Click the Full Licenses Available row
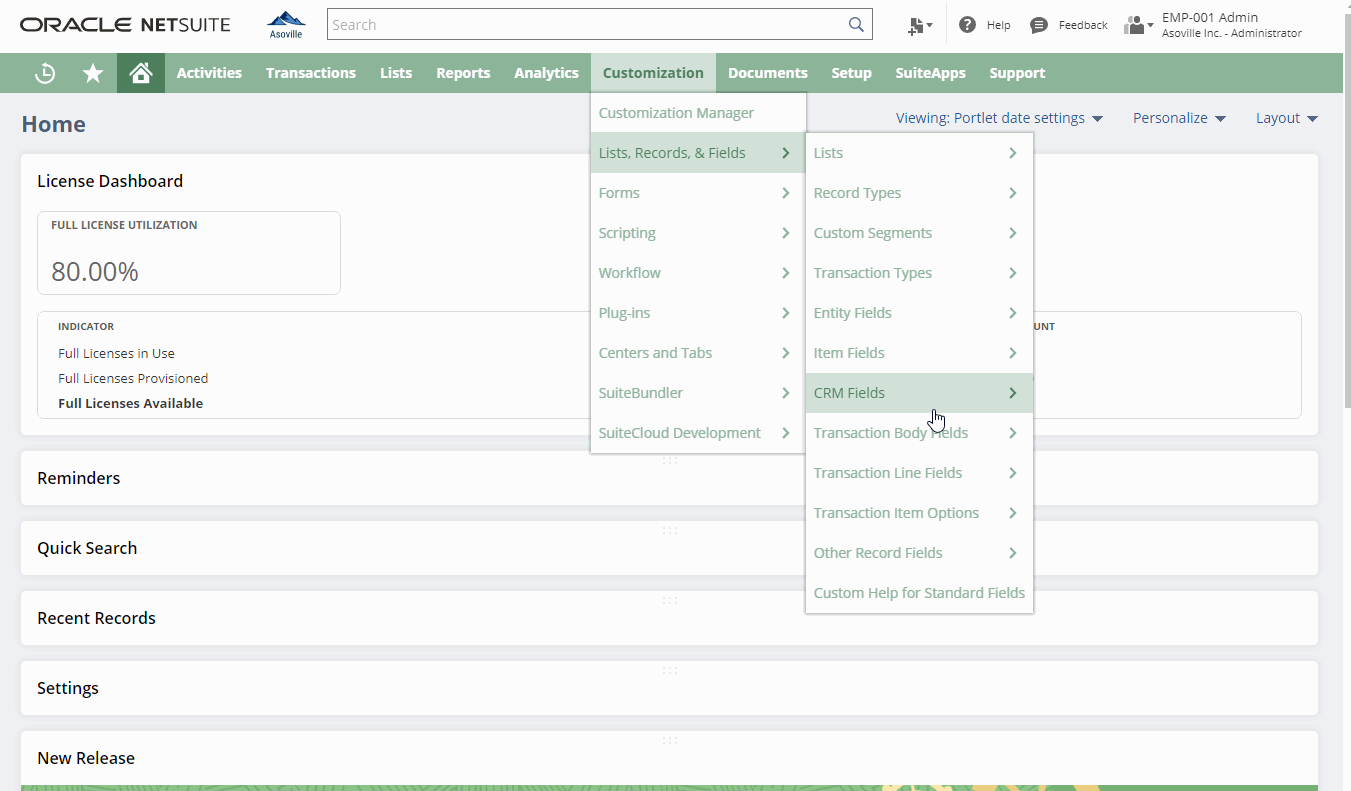 point(130,403)
